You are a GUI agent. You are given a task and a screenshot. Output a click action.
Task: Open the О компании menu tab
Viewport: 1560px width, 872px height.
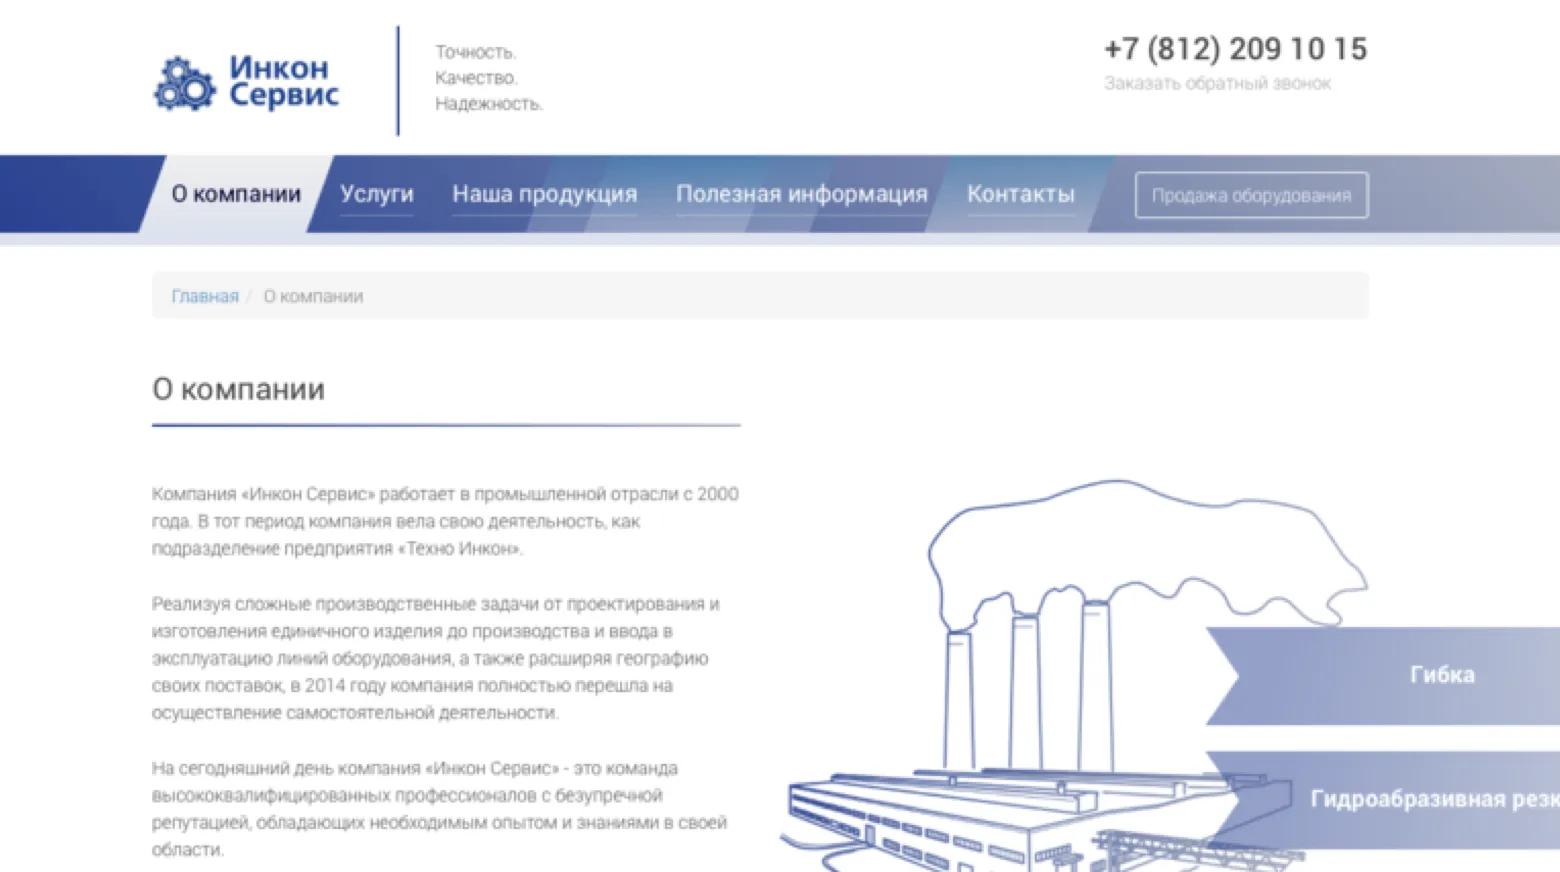point(236,194)
